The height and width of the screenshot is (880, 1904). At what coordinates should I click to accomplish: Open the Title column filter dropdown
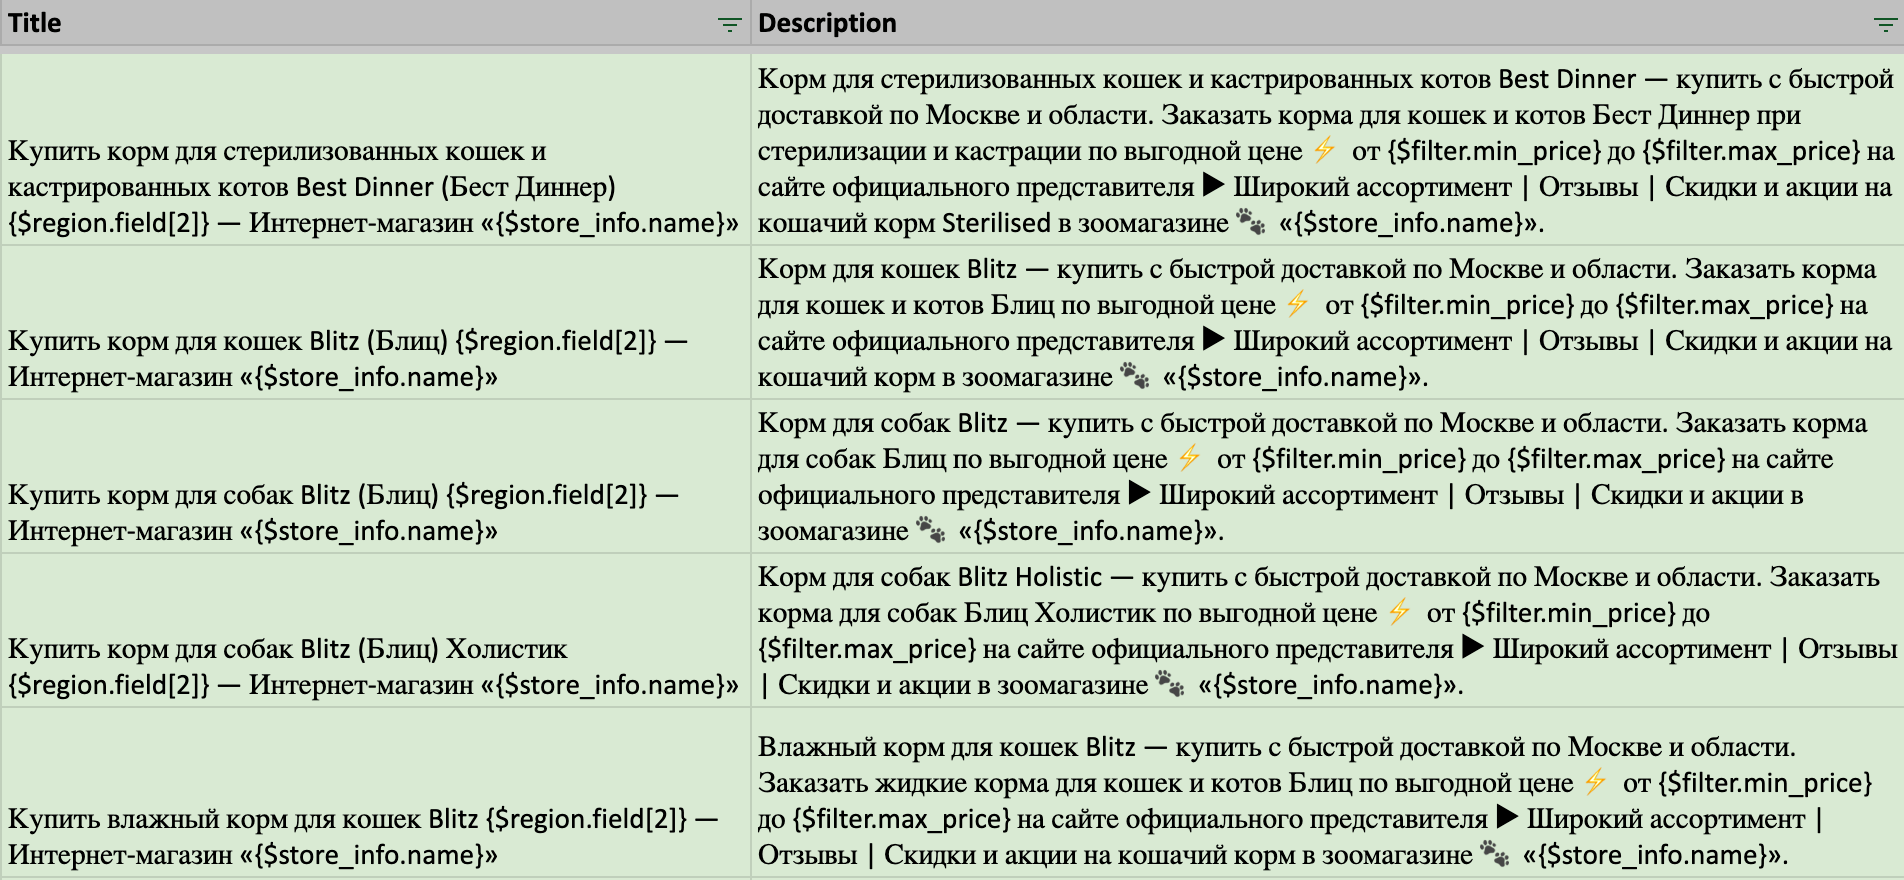(730, 25)
